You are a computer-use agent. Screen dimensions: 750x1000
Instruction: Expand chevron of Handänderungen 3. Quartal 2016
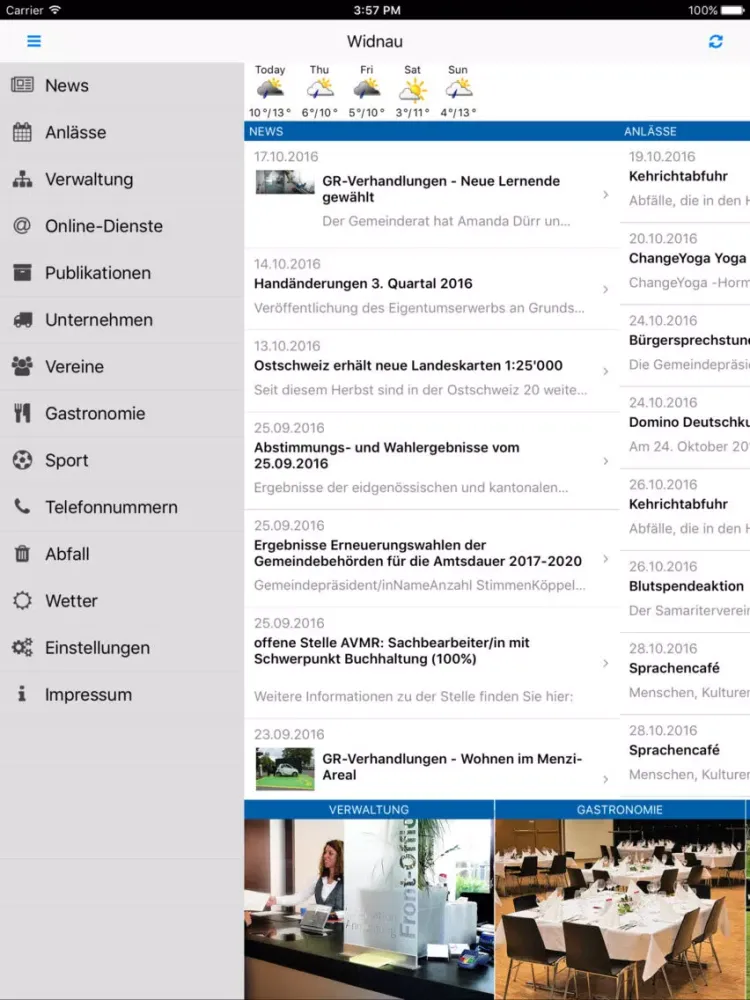605,290
